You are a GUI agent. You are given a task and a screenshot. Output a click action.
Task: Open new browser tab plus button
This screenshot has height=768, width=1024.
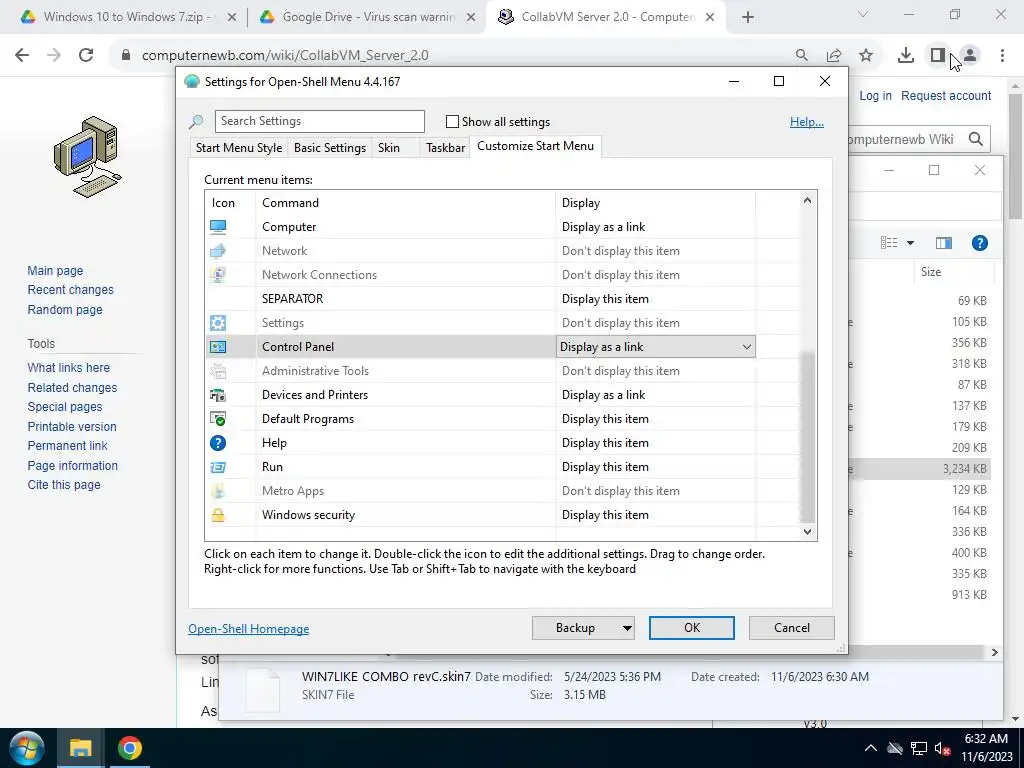[748, 17]
